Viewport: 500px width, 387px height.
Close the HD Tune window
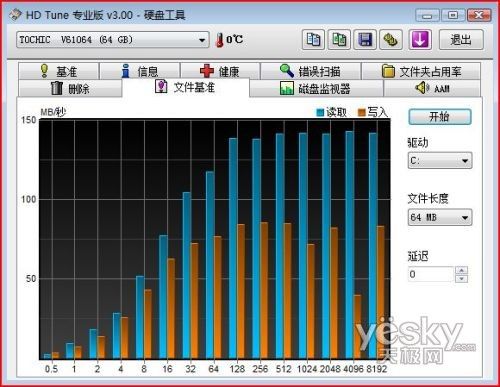click(x=479, y=15)
